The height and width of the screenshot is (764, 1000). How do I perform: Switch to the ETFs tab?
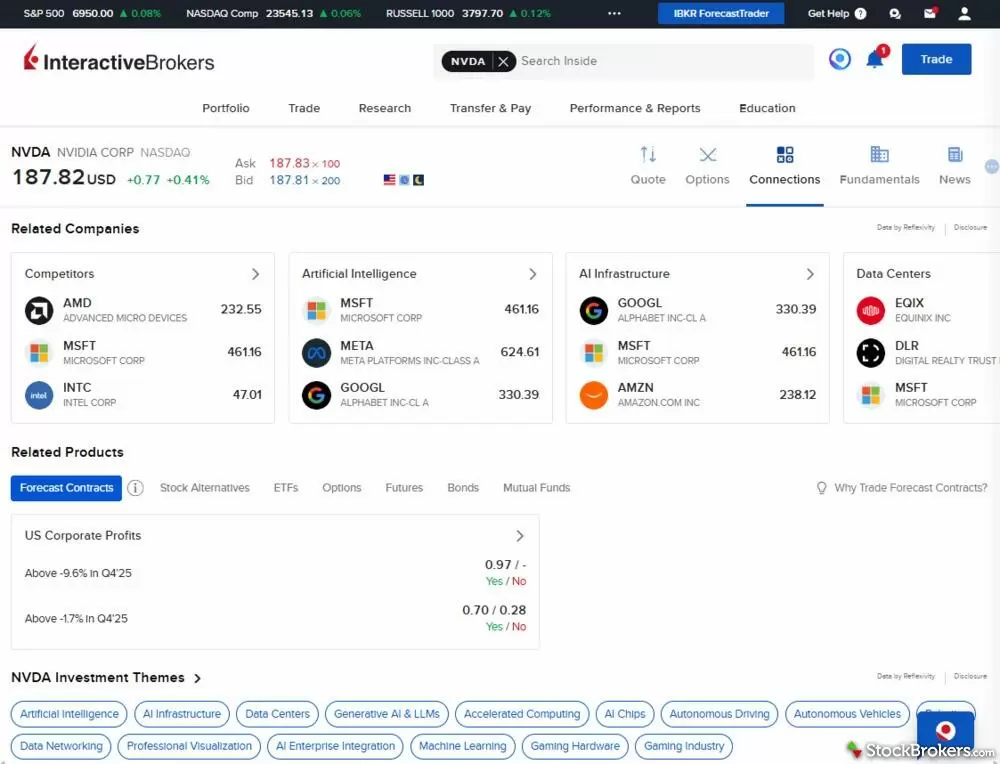285,488
